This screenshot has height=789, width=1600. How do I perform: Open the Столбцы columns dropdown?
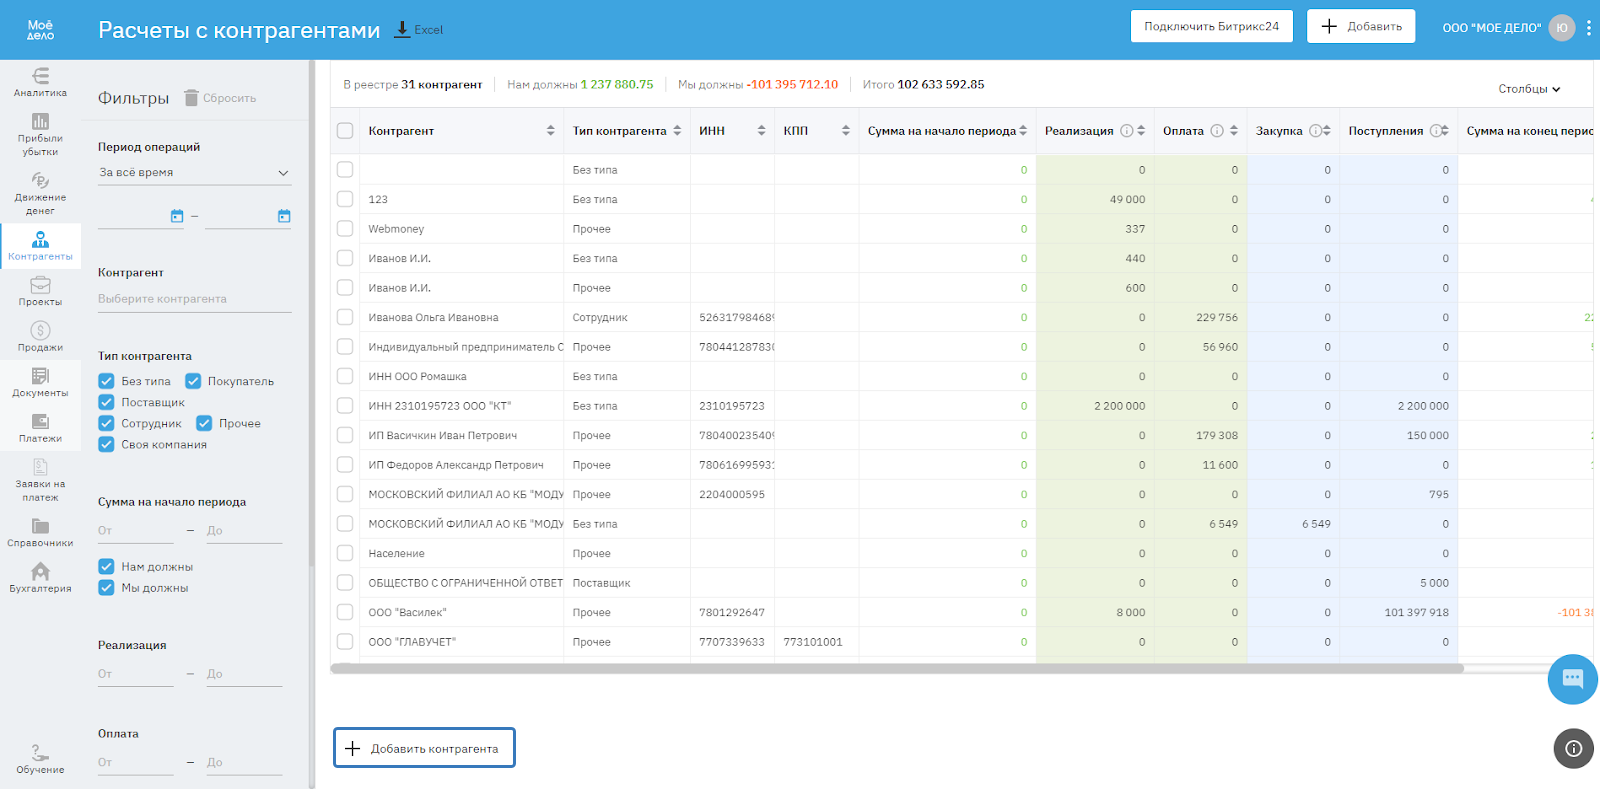coord(1529,89)
